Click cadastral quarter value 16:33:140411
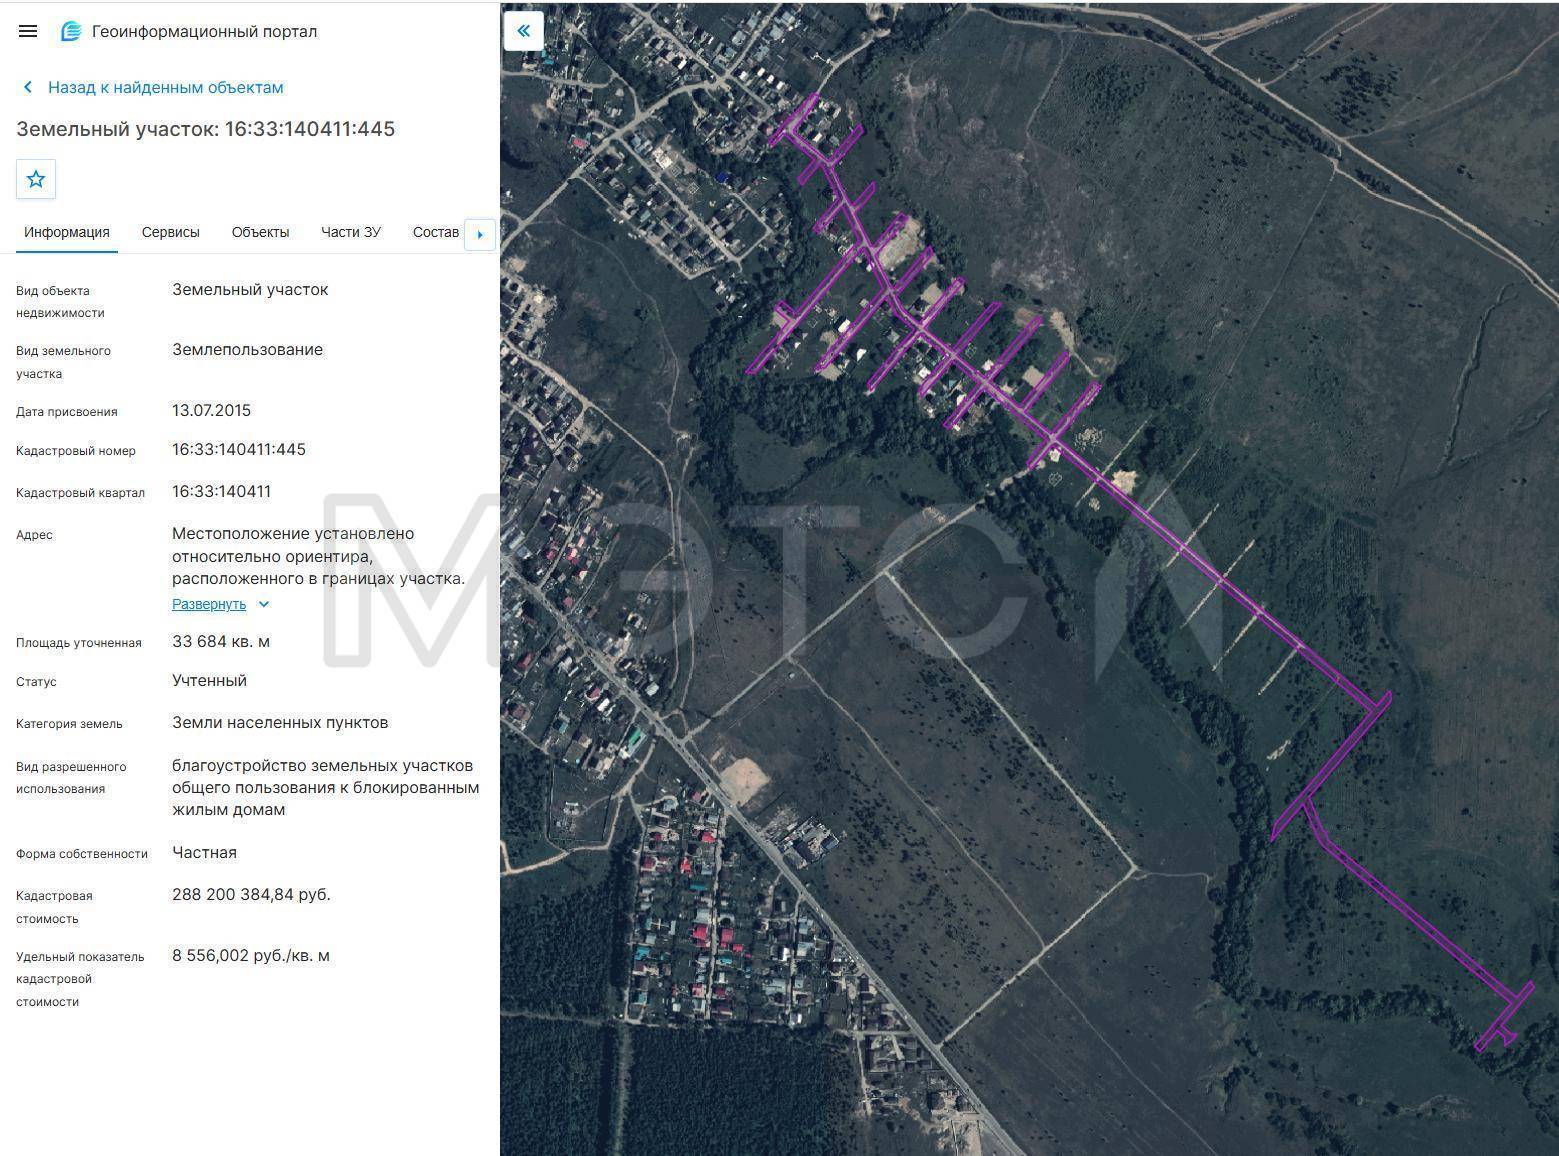1559x1156 pixels. coord(222,492)
